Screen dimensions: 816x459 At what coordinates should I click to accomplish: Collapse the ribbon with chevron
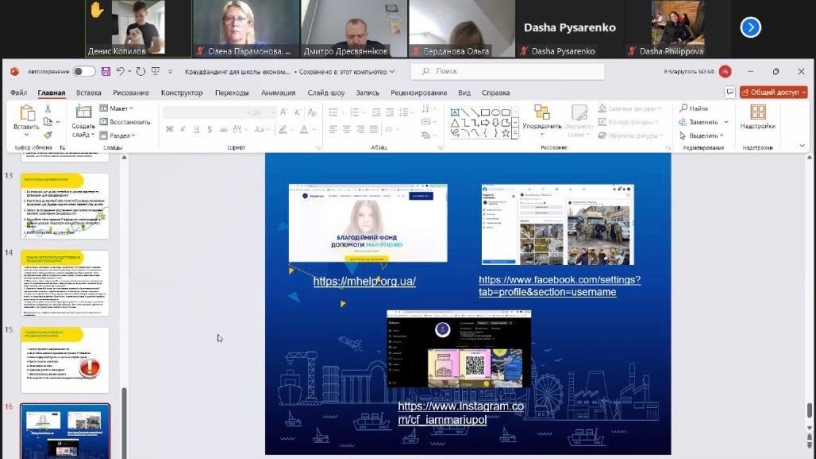[x=802, y=146]
